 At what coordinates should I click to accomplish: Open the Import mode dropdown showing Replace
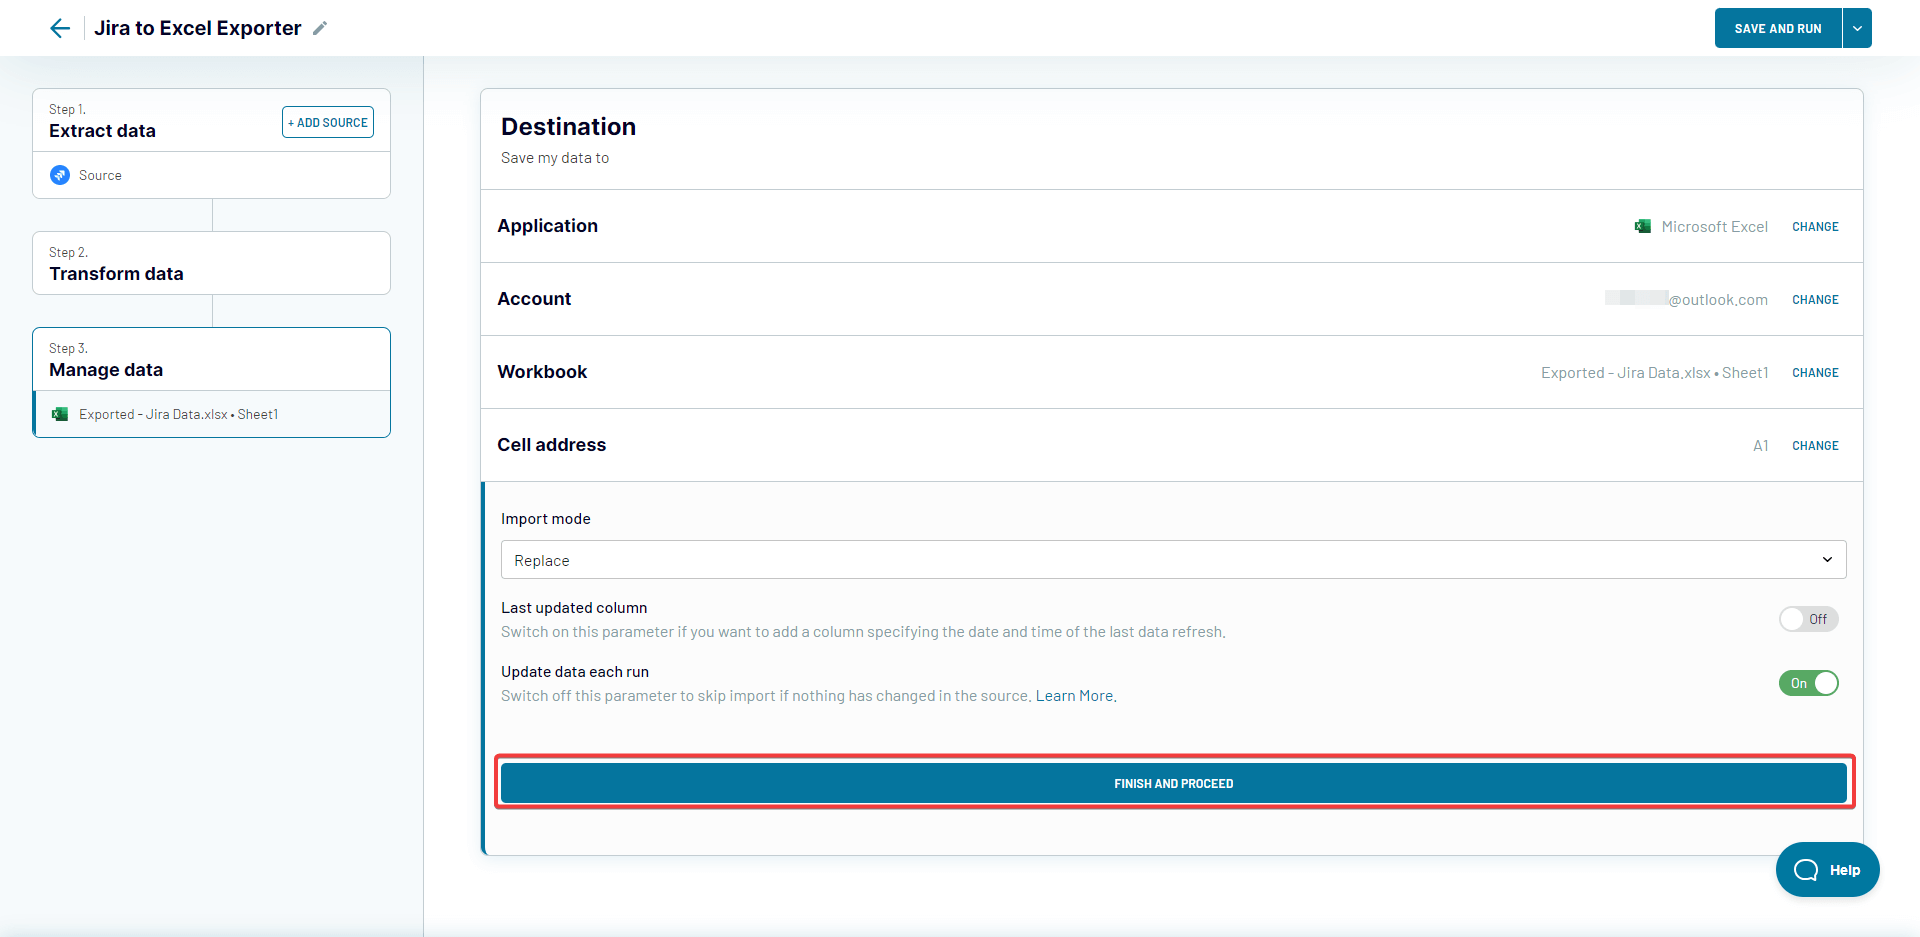pos(1173,560)
